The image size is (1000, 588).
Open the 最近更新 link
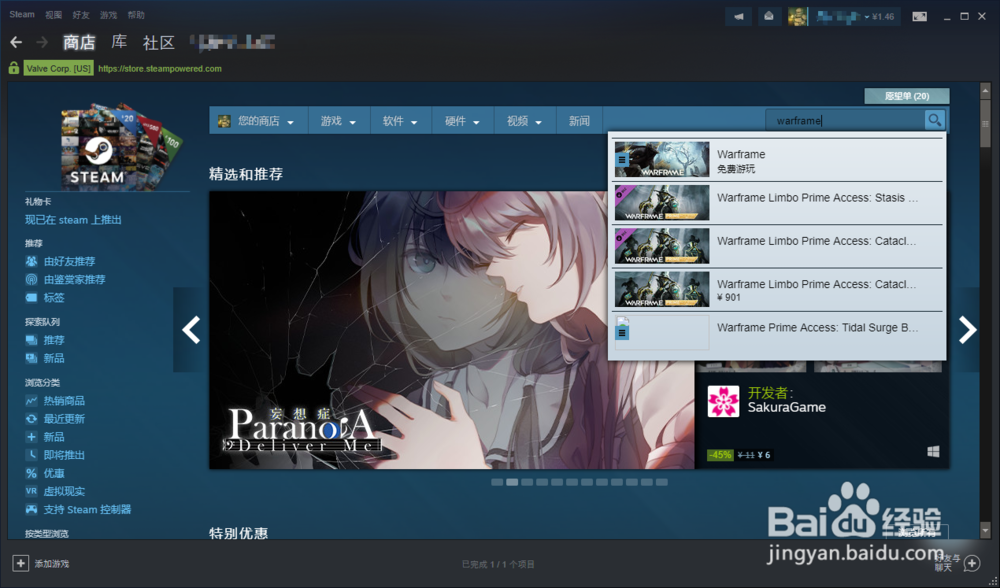click(x=64, y=419)
